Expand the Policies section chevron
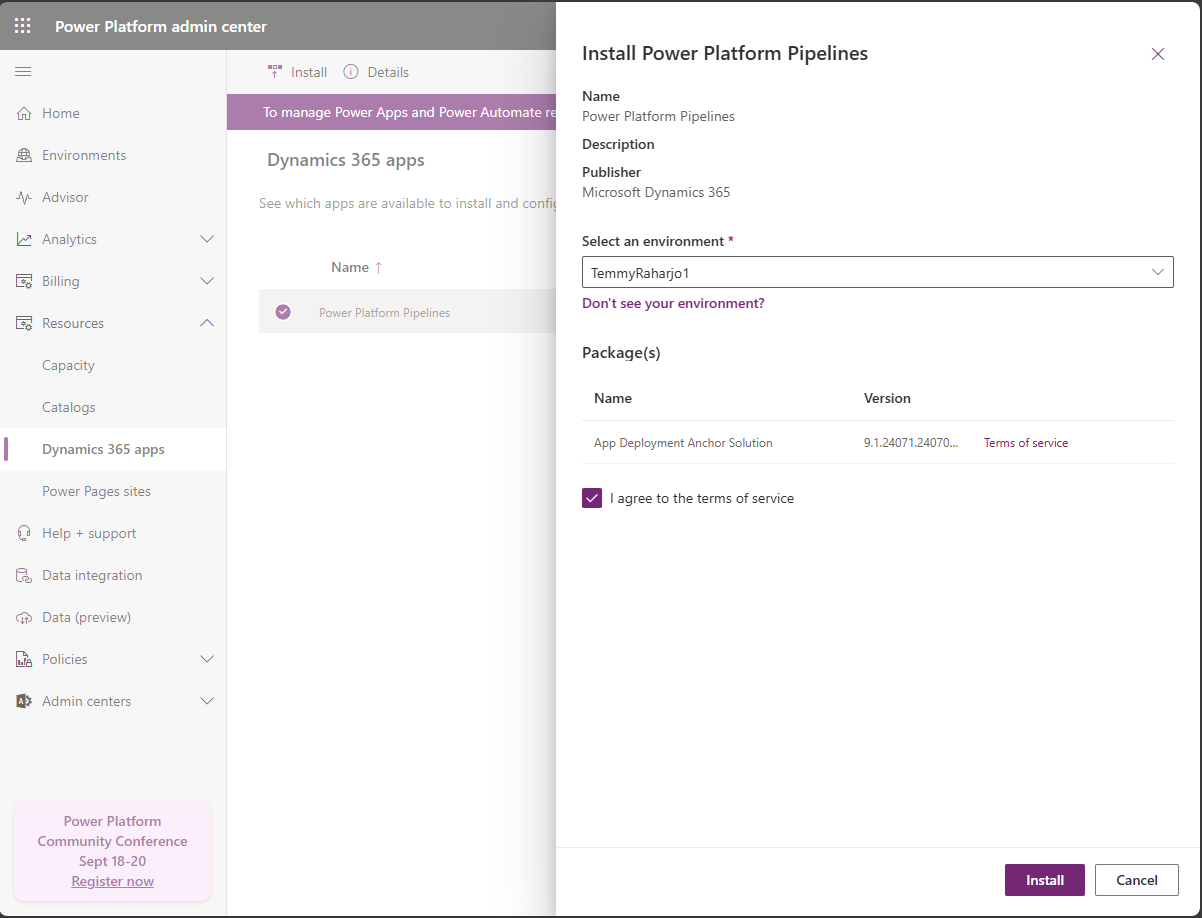This screenshot has width=1202, height=918. 207,659
